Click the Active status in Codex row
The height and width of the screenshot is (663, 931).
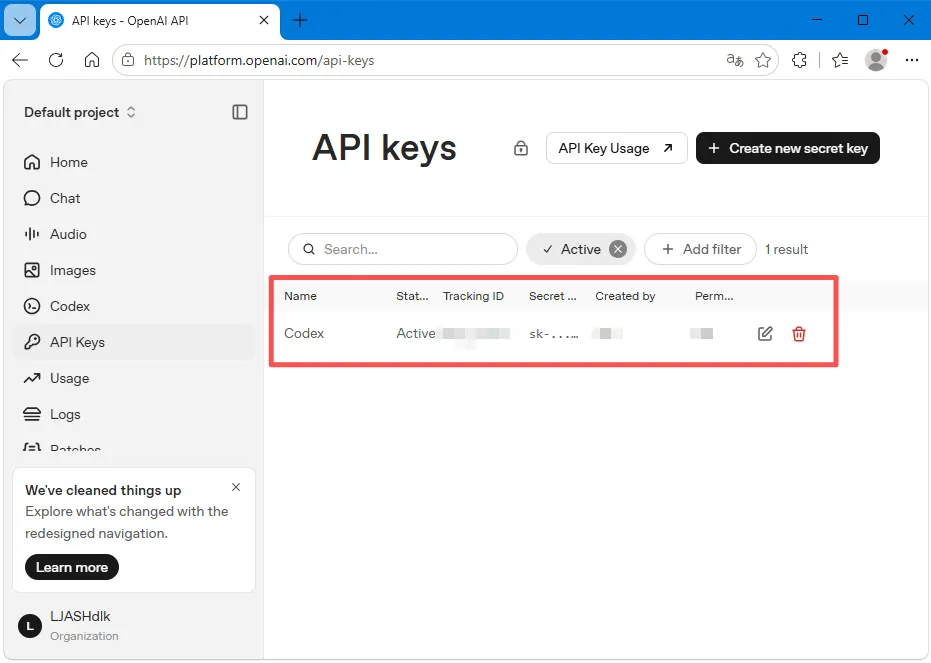(x=416, y=334)
